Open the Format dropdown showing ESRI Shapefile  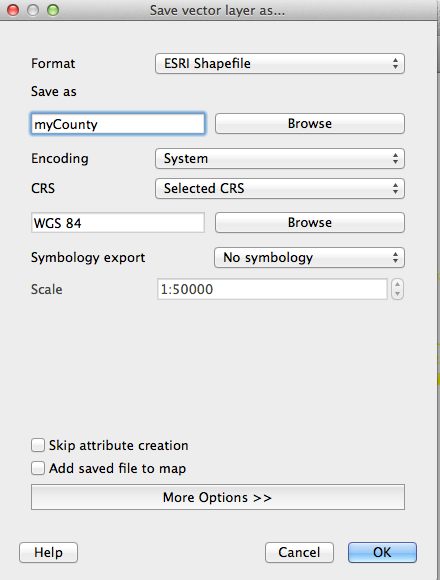coord(280,64)
